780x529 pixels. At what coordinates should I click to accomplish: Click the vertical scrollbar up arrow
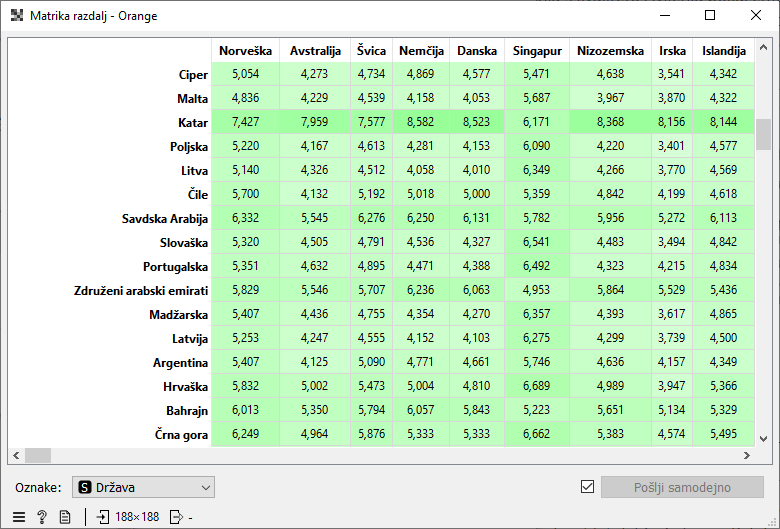[x=763, y=49]
